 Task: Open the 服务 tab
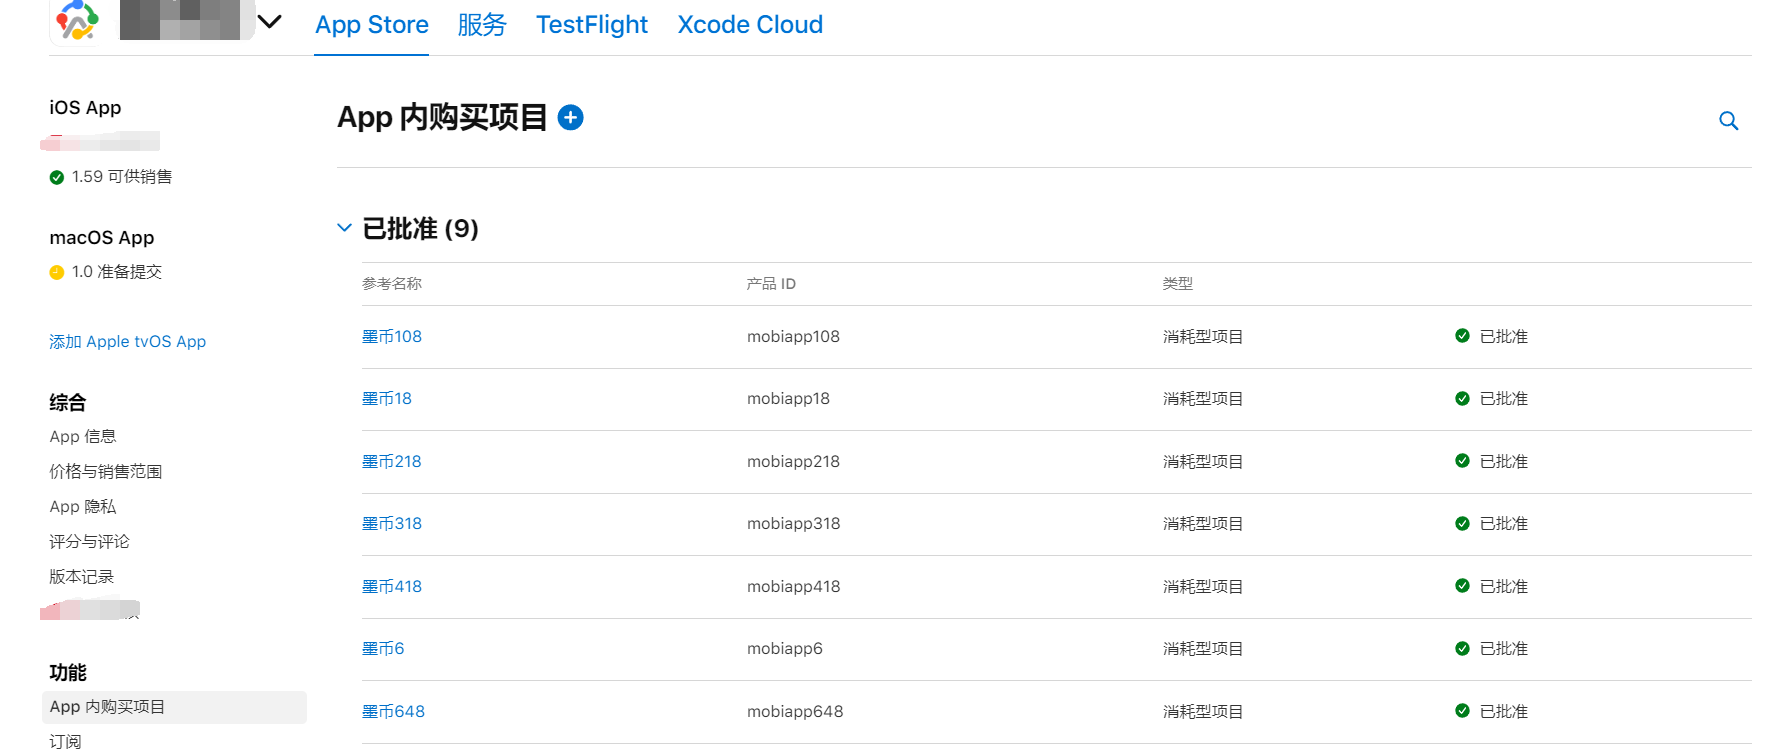[482, 25]
